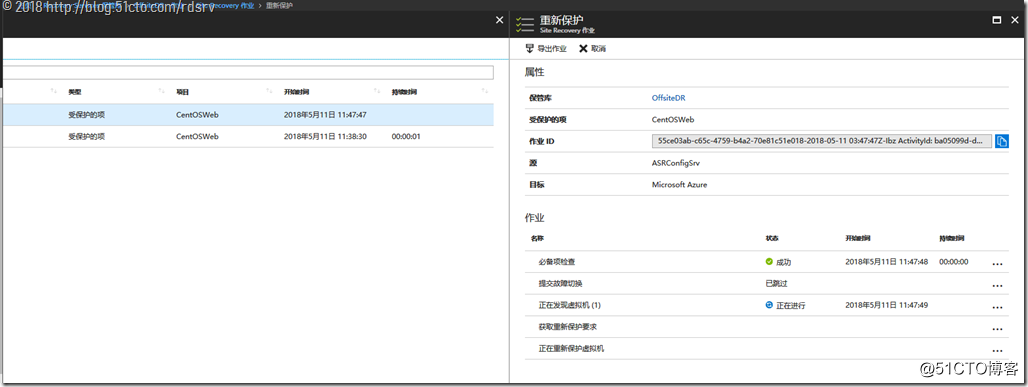Click the jobs filter search box
This screenshot has width=1028, height=387.
pos(247,72)
